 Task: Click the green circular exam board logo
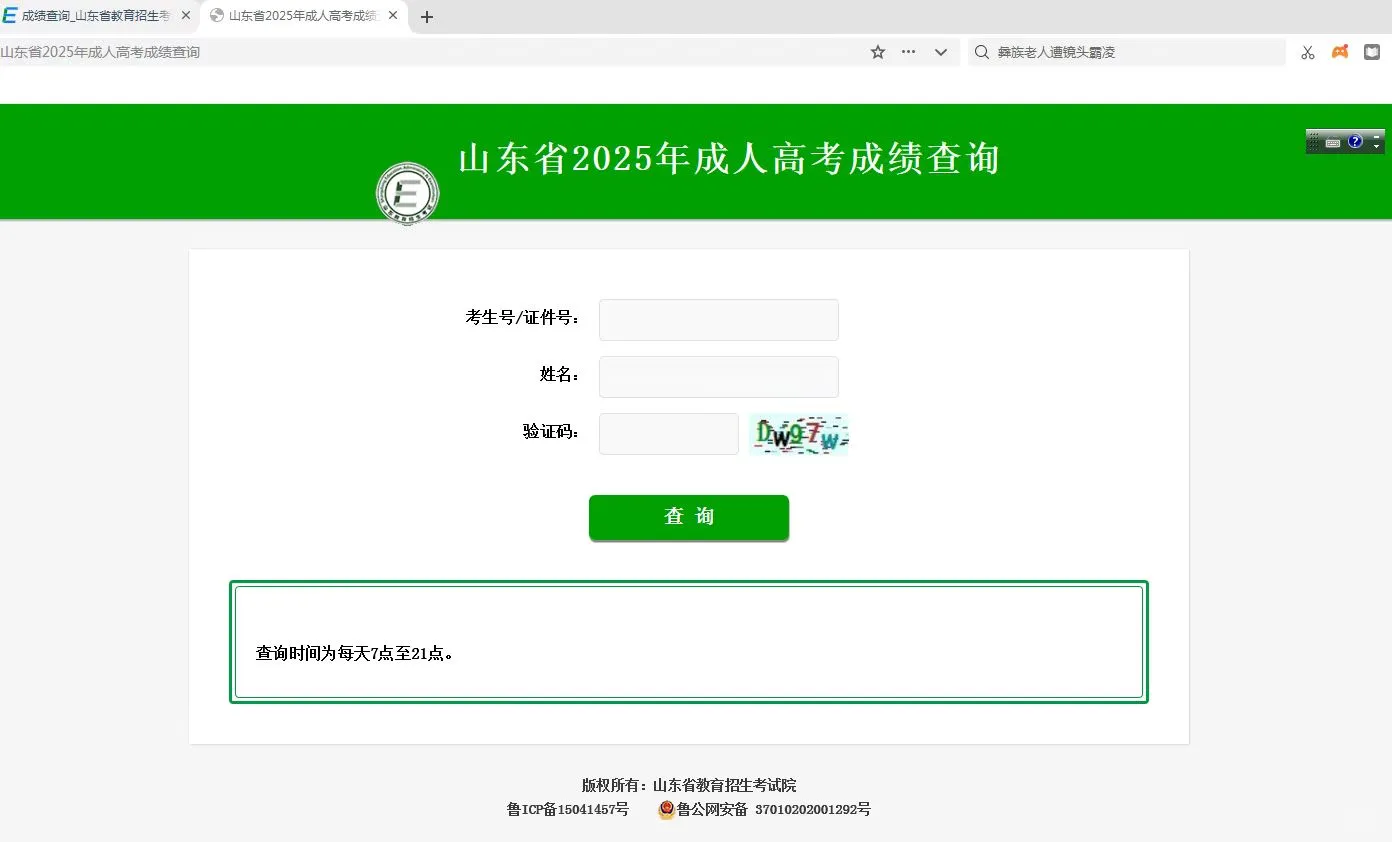(x=407, y=192)
